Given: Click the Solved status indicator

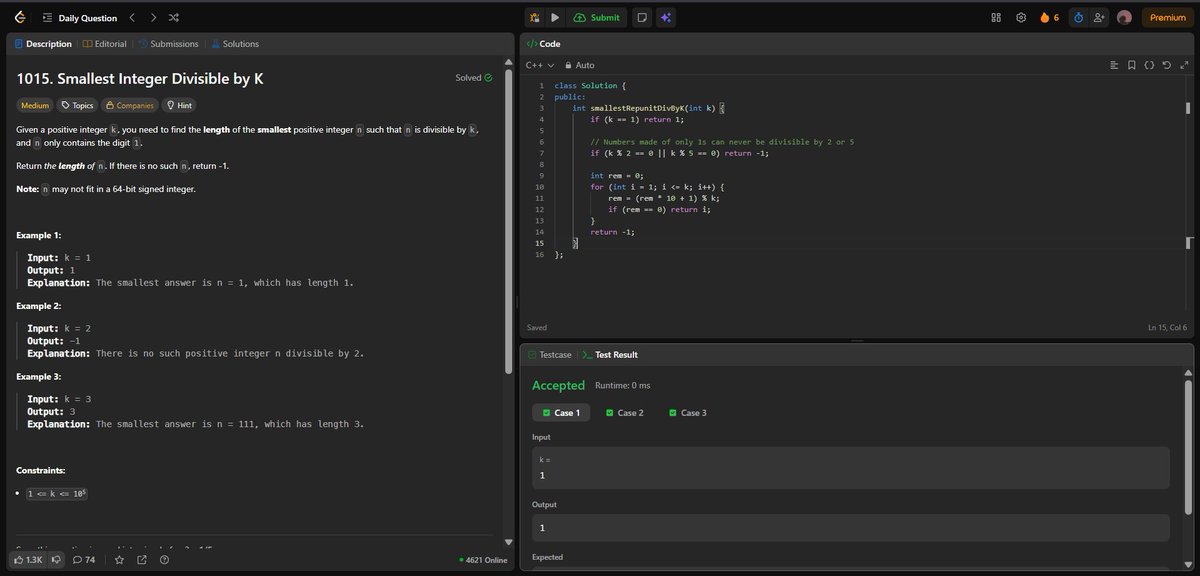Looking at the screenshot, I should pyautogui.click(x=474, y=78).
